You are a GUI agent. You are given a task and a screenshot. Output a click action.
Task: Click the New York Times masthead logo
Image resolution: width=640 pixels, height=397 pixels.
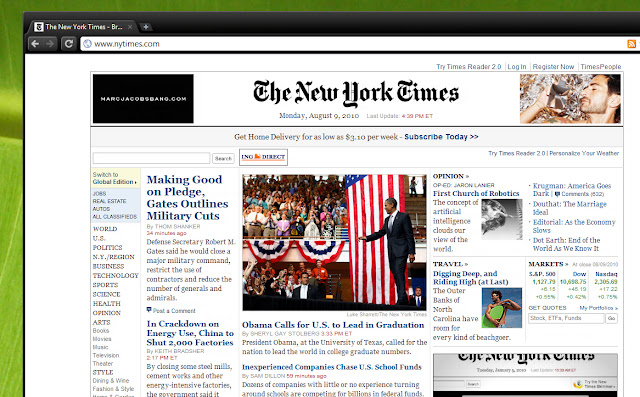click(x=356, y=93)
